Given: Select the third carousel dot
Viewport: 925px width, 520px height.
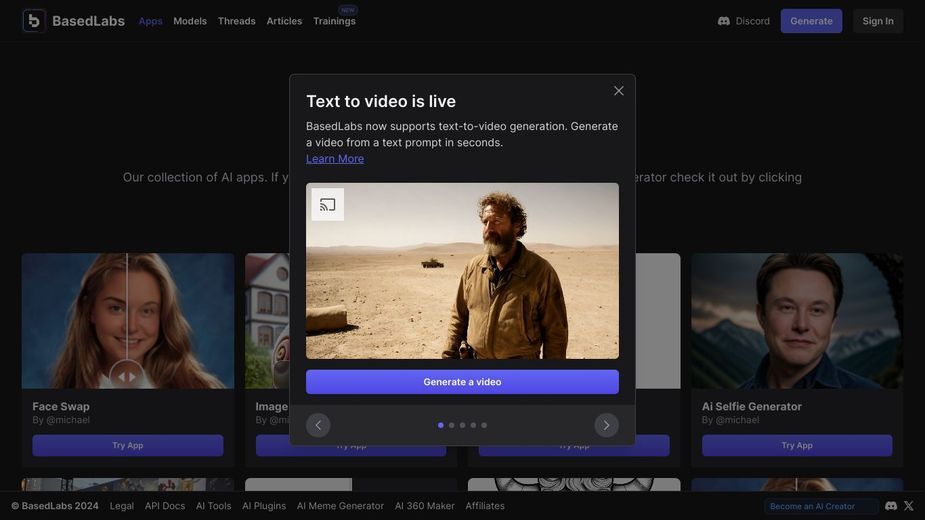Looking at the screenshot, I should [462, 425].
